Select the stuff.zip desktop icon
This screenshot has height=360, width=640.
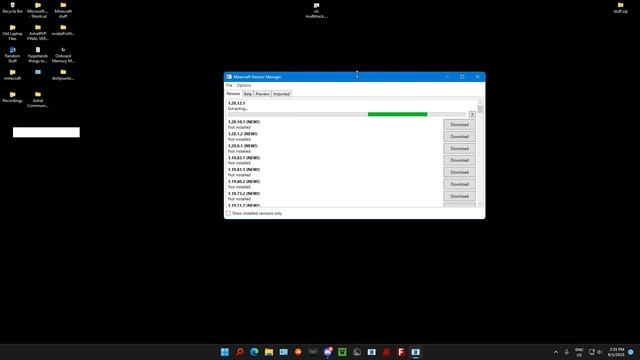click(620, 8)
